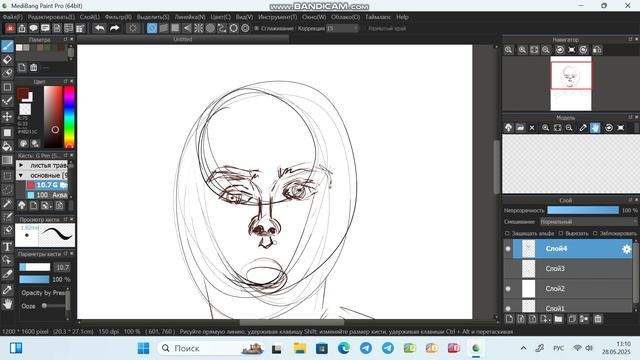The width and height of the screenshot is (640, 360).
Task: Open the Фильтр menu
Action: 118,17
